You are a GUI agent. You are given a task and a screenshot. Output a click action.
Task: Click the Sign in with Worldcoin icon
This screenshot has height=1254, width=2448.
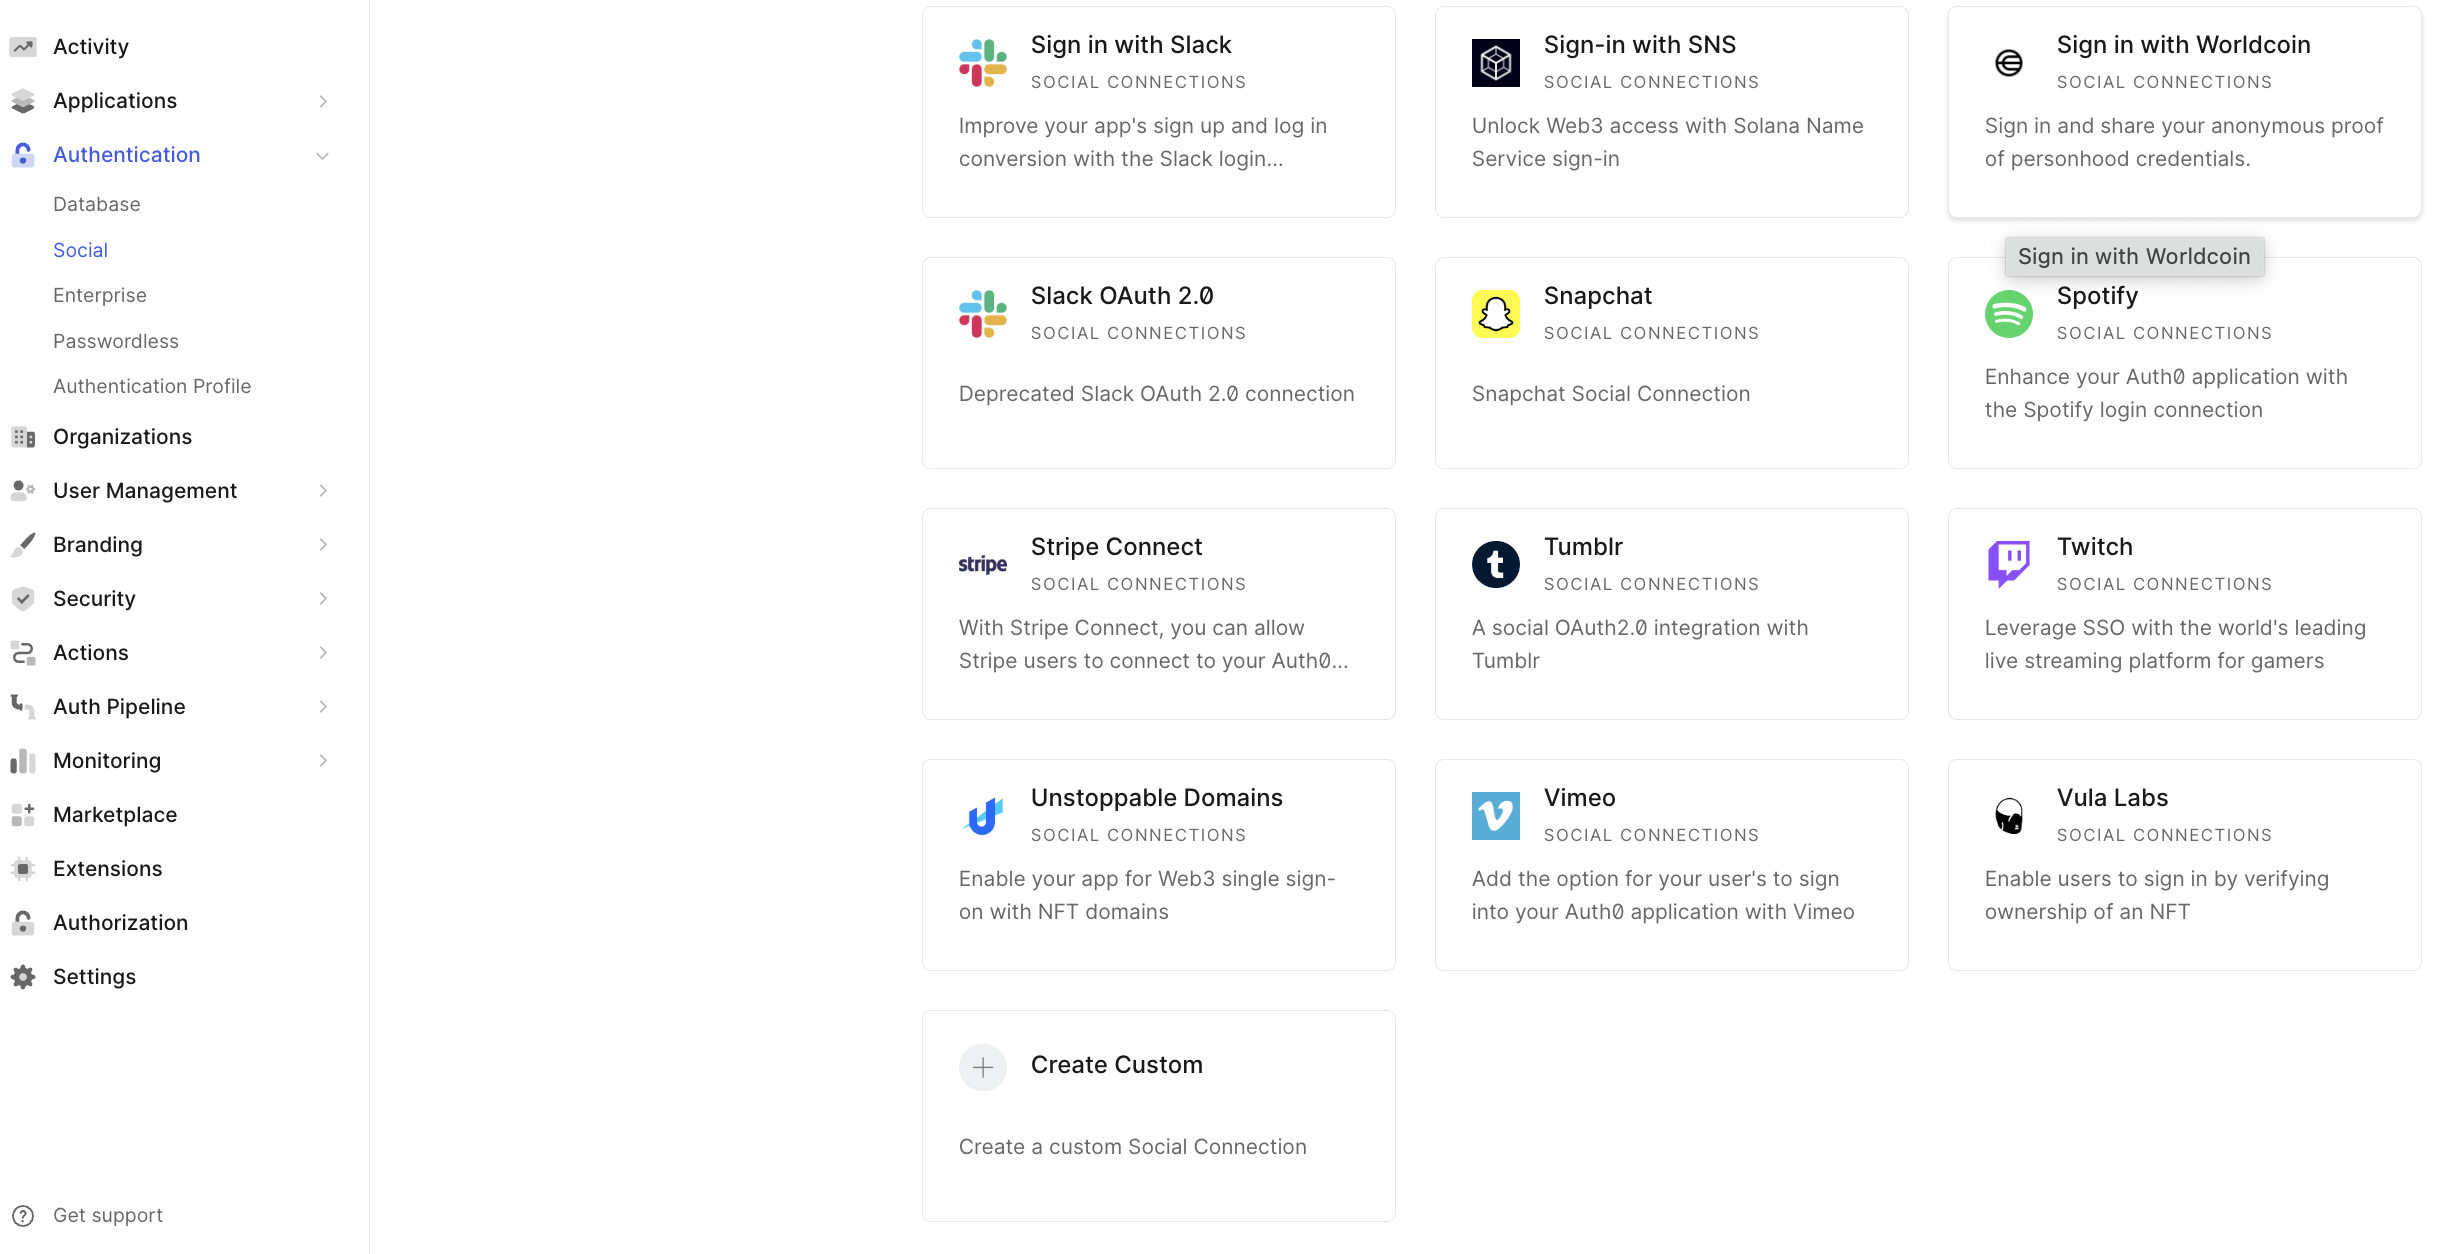[x=2008, y=62]
